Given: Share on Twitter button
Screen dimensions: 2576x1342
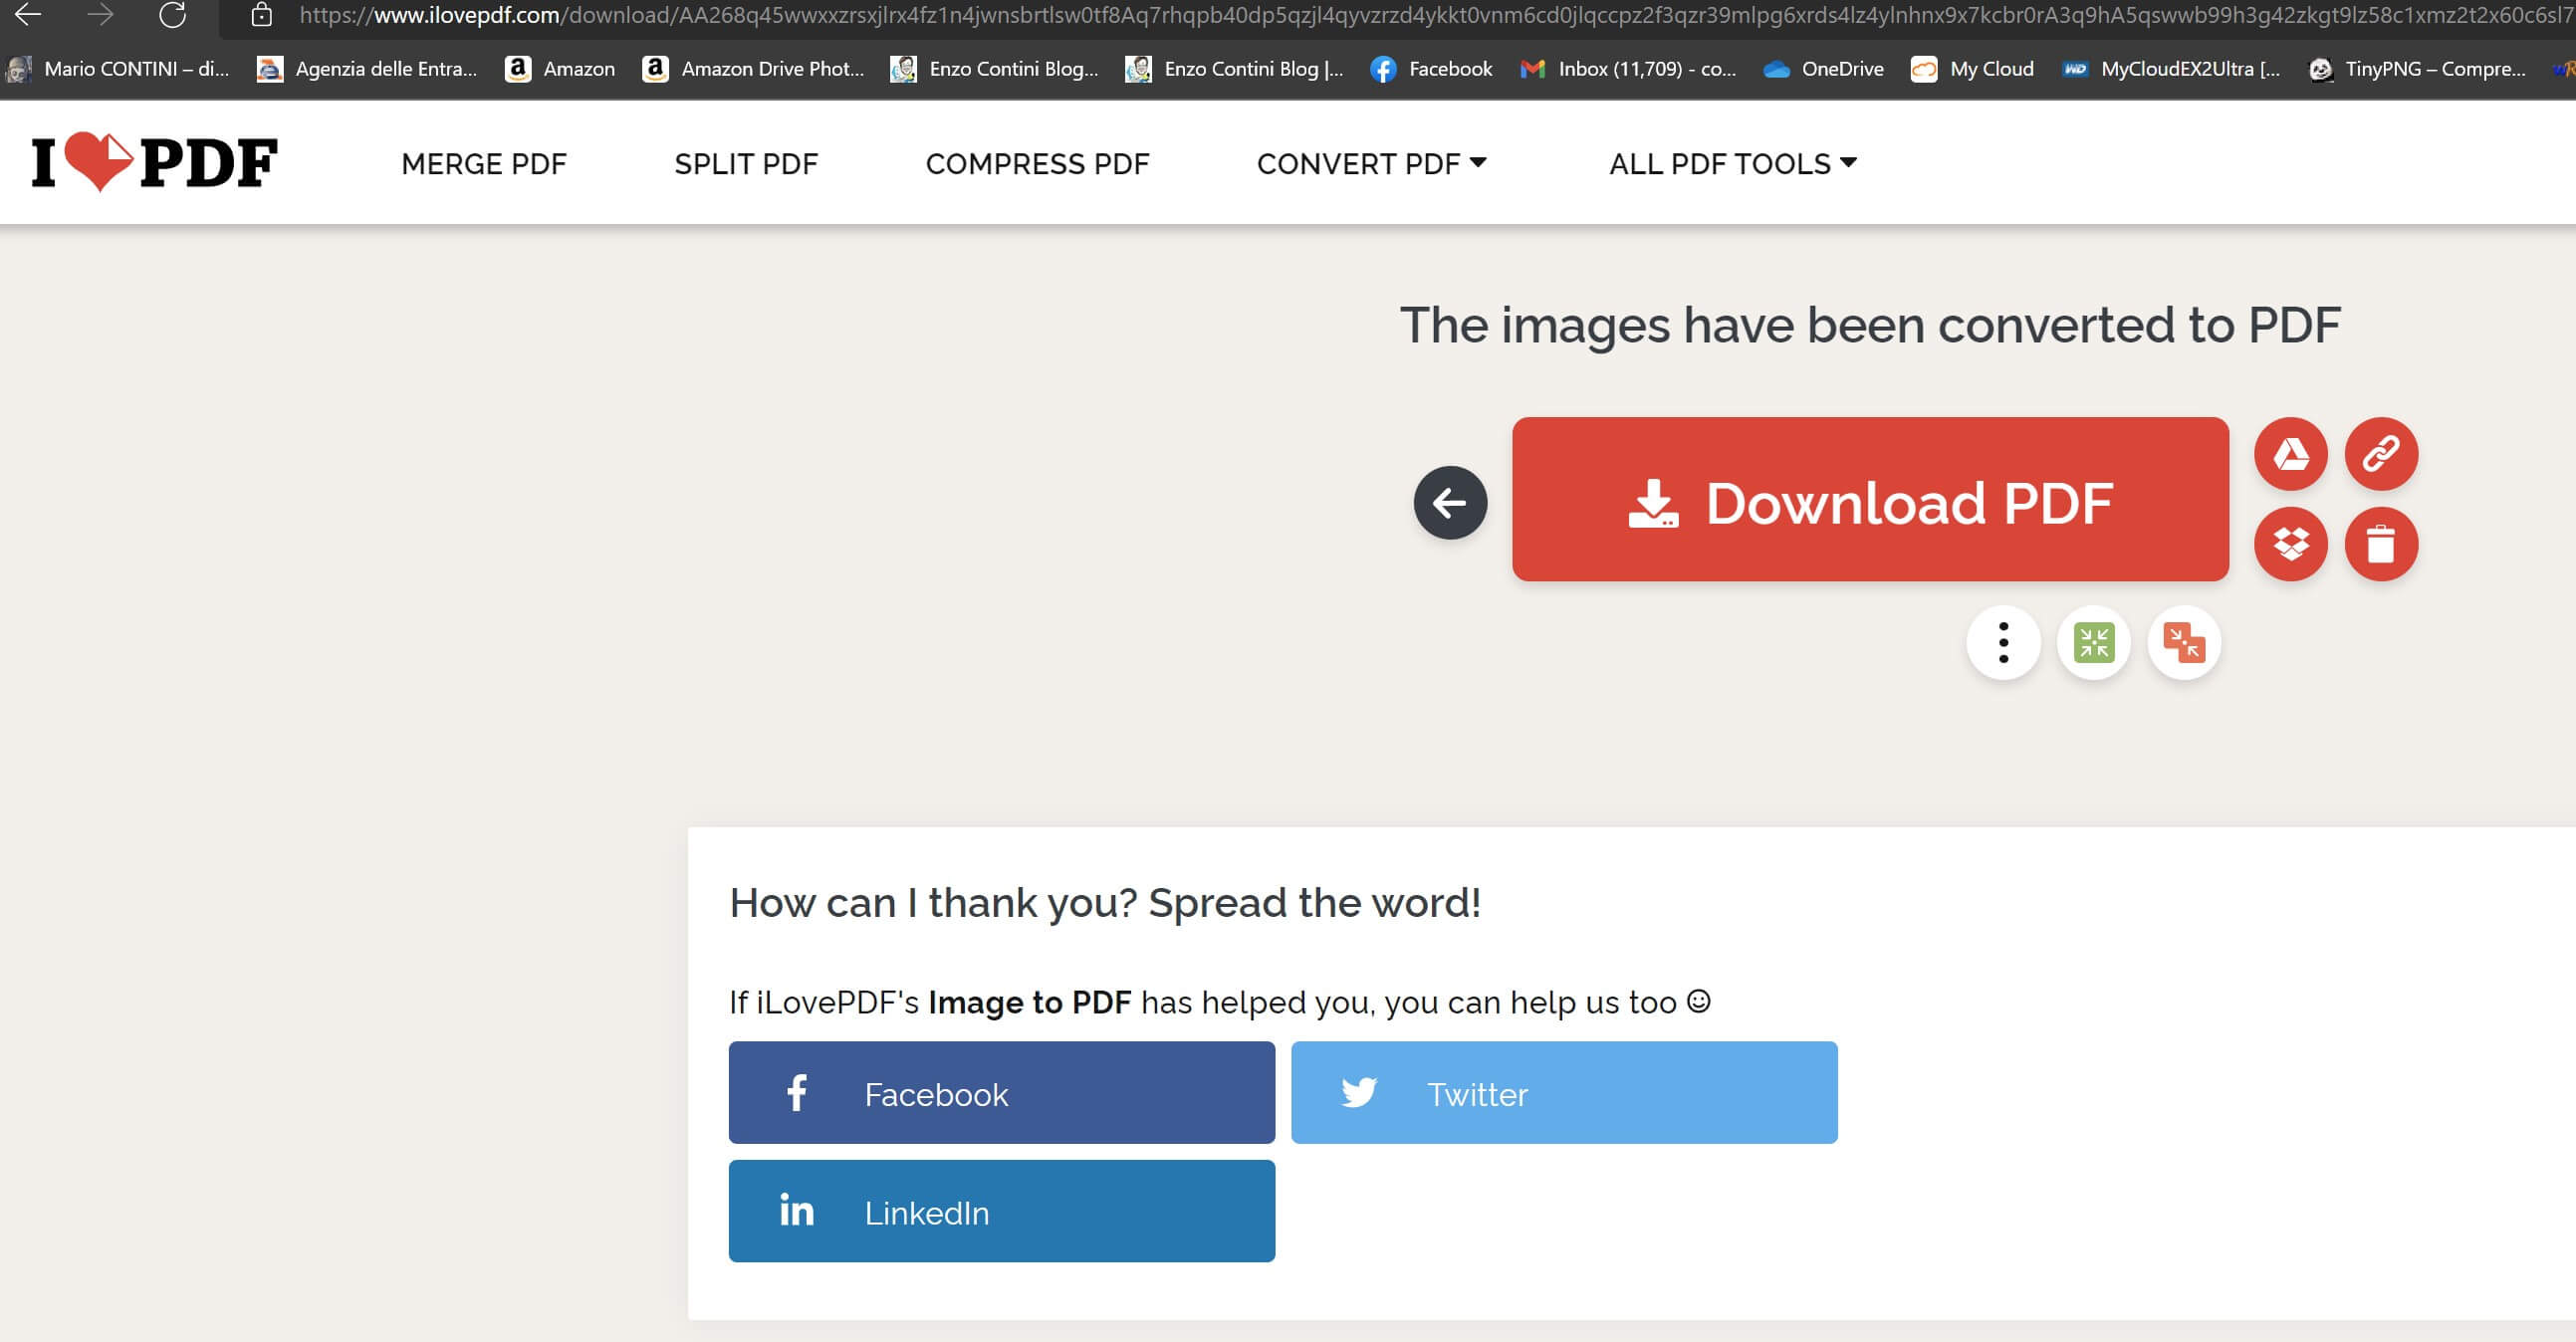Looking at the screenshot, I should (x=1563, y=1093).
